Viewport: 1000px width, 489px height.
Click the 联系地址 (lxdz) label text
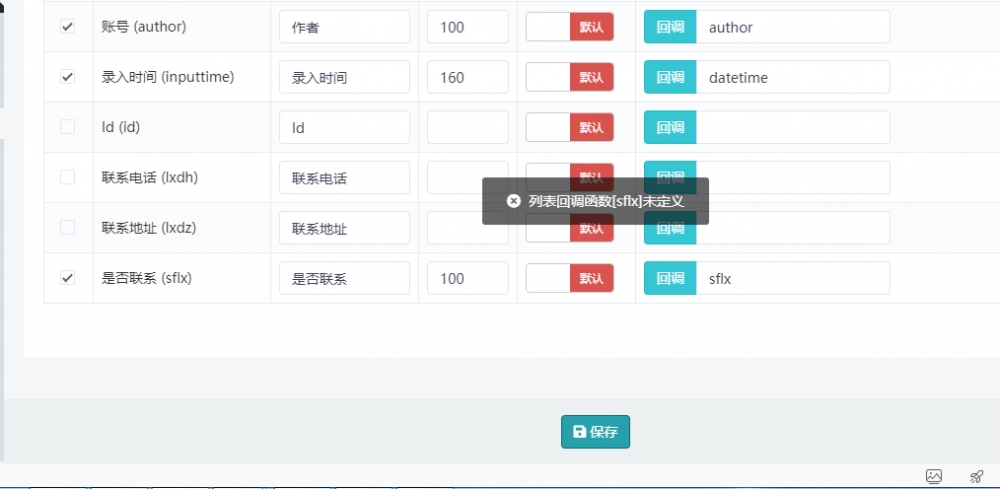click(149, 228)
